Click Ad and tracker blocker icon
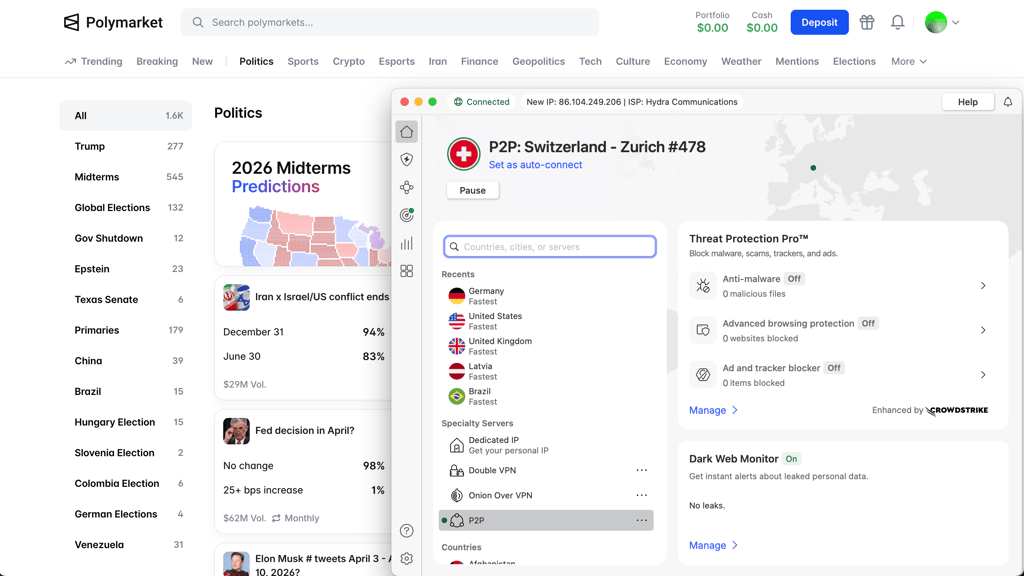1024x576 pixels. (x=703, y=375)
